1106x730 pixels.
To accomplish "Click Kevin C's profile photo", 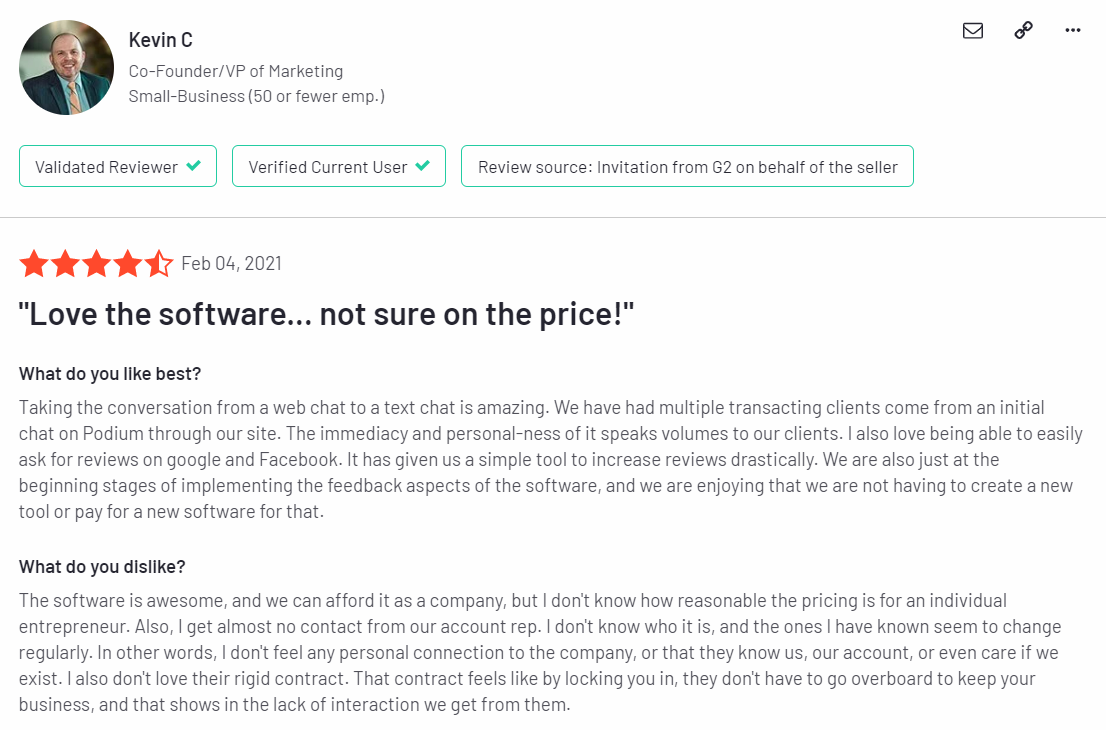I will point(66,67).
